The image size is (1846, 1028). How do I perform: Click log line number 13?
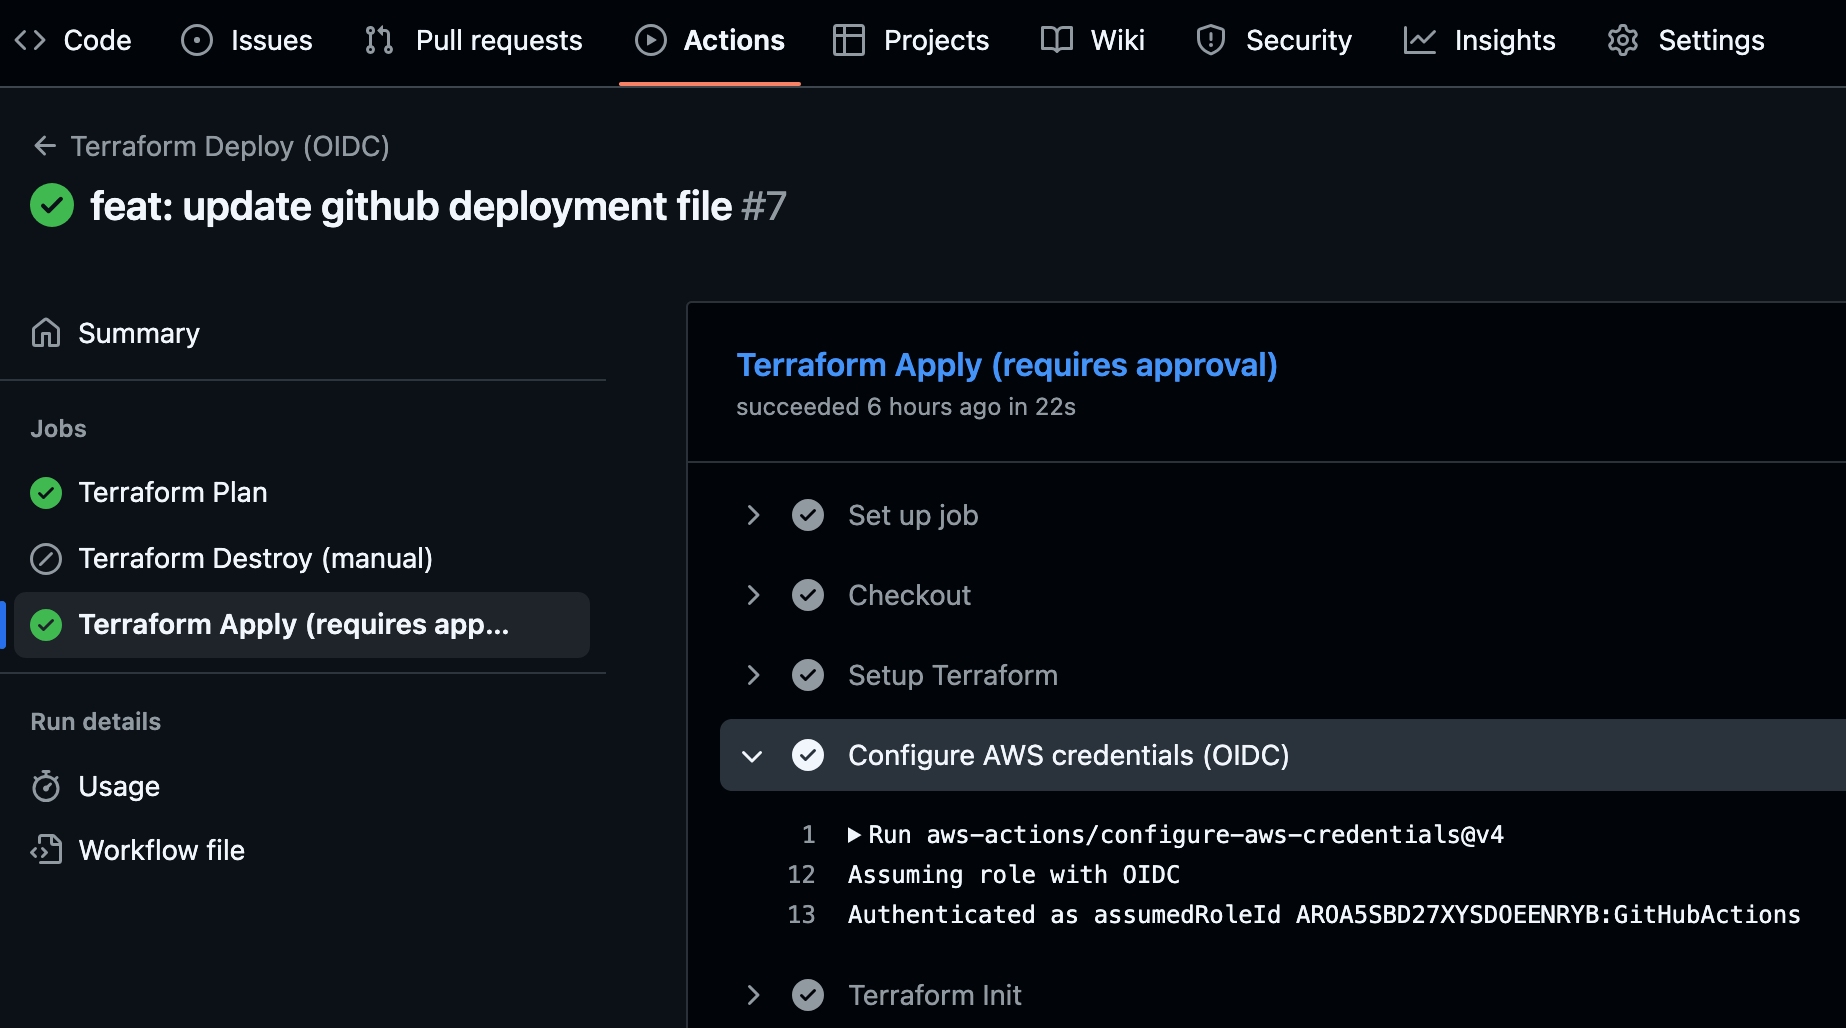pyautogui.click(x=801, y=915)
